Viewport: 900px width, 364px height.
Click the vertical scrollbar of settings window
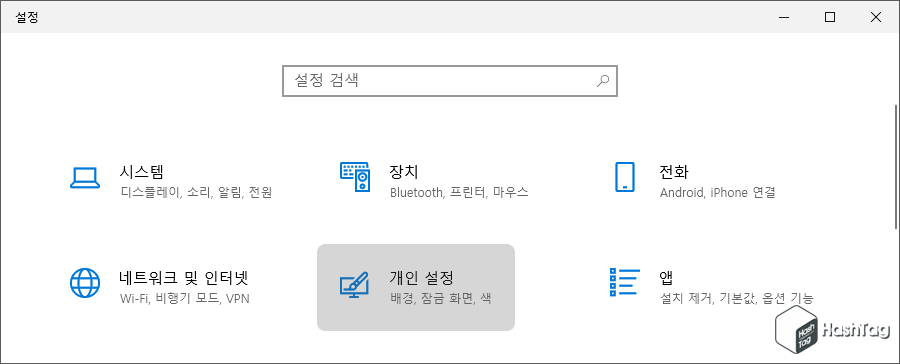896,166
